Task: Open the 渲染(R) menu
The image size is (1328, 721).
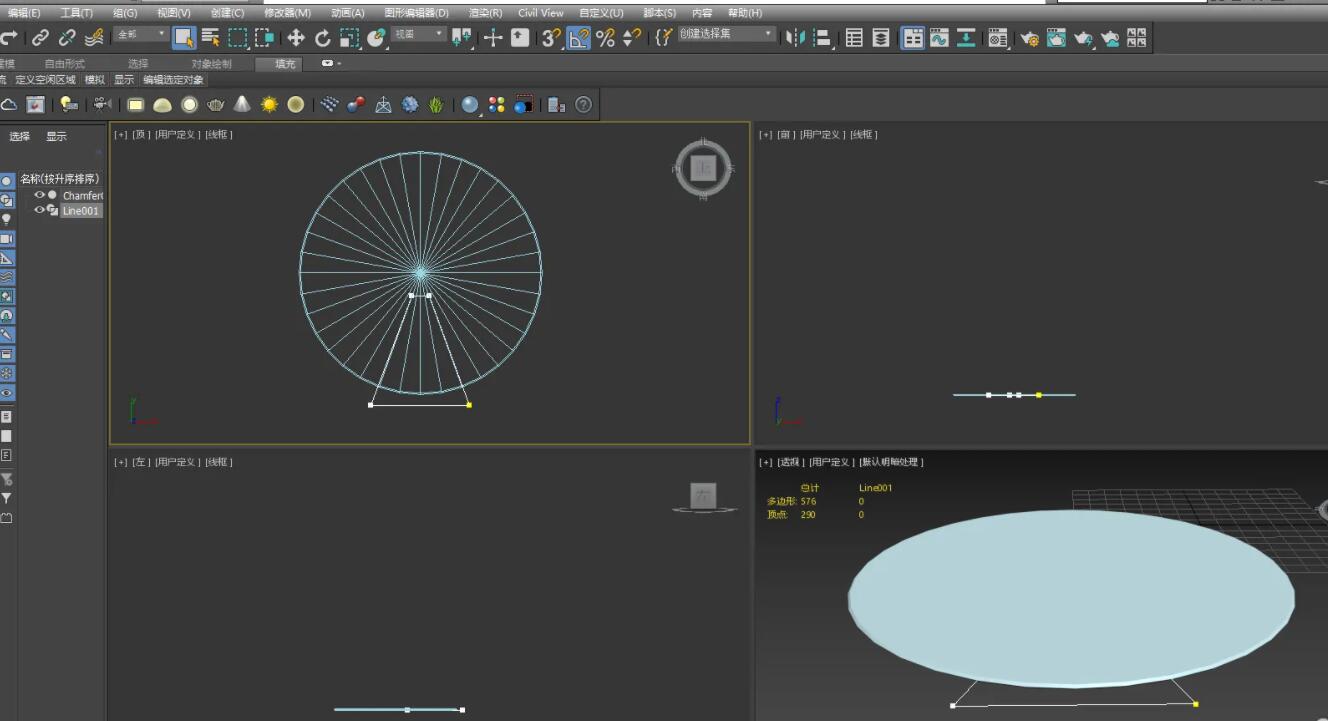Action: coord(485,13)
